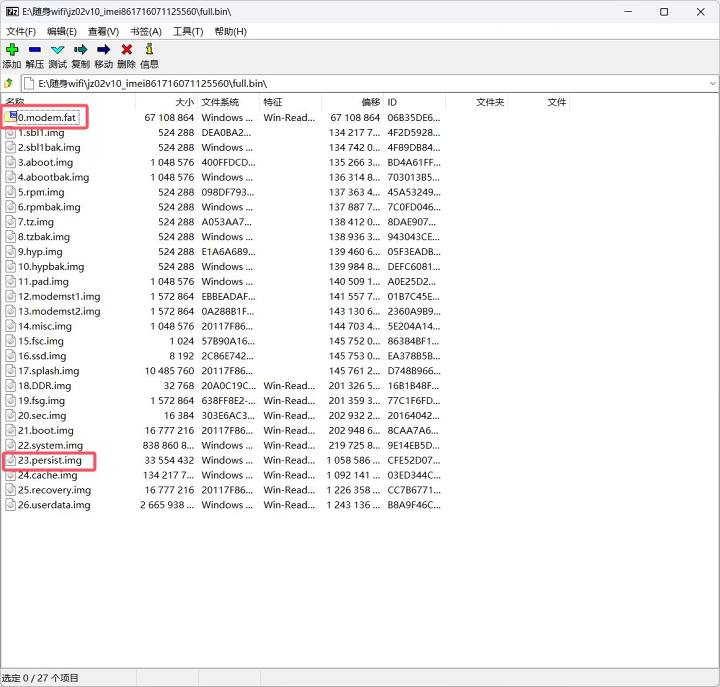
Task: Click file icon of 1.sbl1.img
Action: click(x=10, y=133)
